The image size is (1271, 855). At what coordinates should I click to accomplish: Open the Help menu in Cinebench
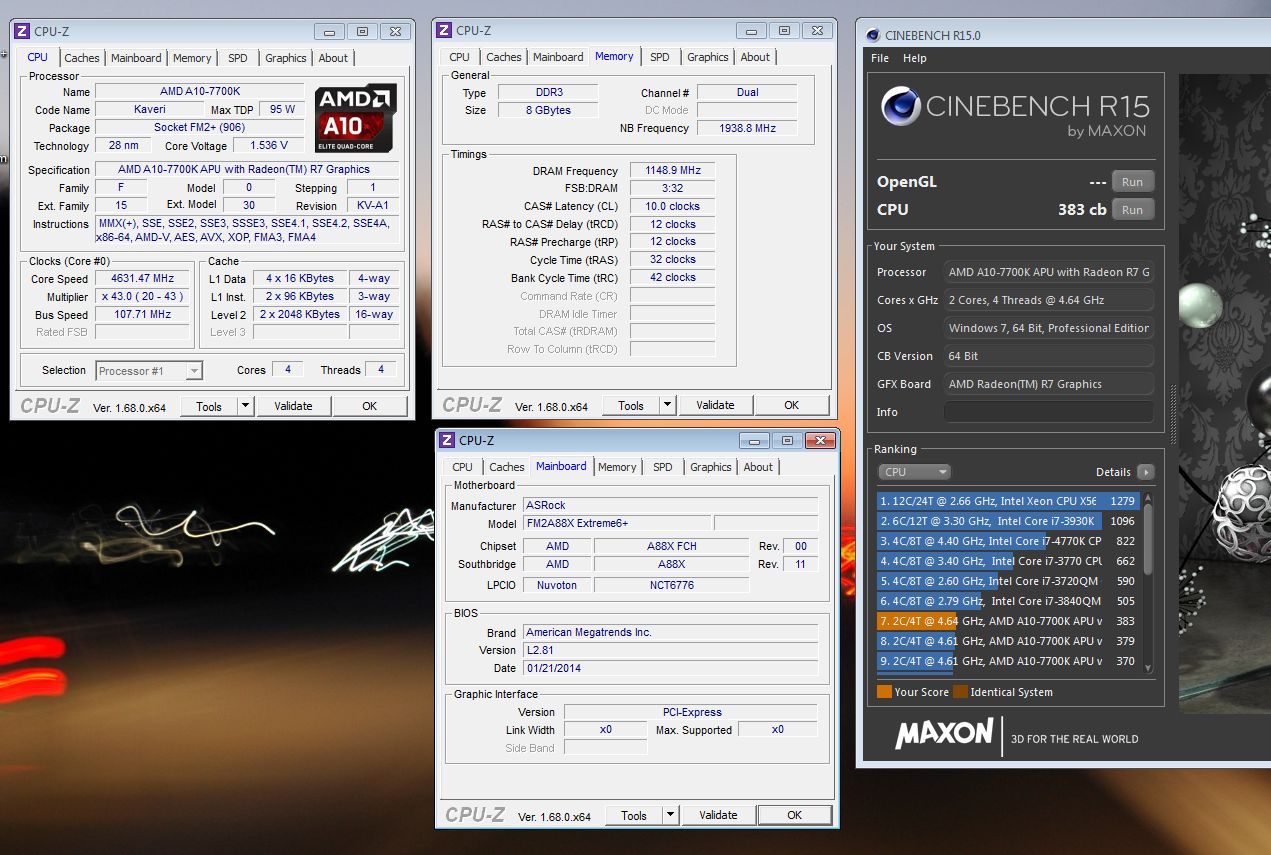[914, 58]
